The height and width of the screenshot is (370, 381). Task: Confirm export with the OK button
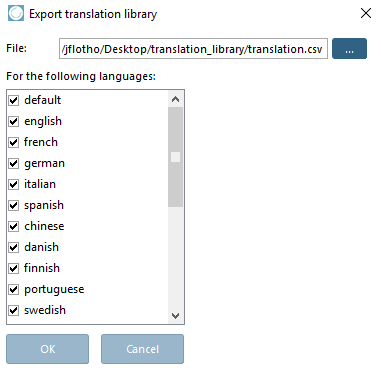tap(47, 349)
